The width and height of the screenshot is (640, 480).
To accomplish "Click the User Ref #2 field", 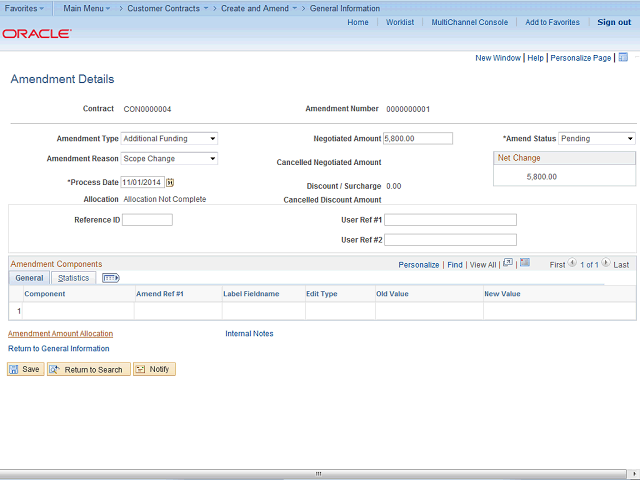I will [x=450, y=240].
